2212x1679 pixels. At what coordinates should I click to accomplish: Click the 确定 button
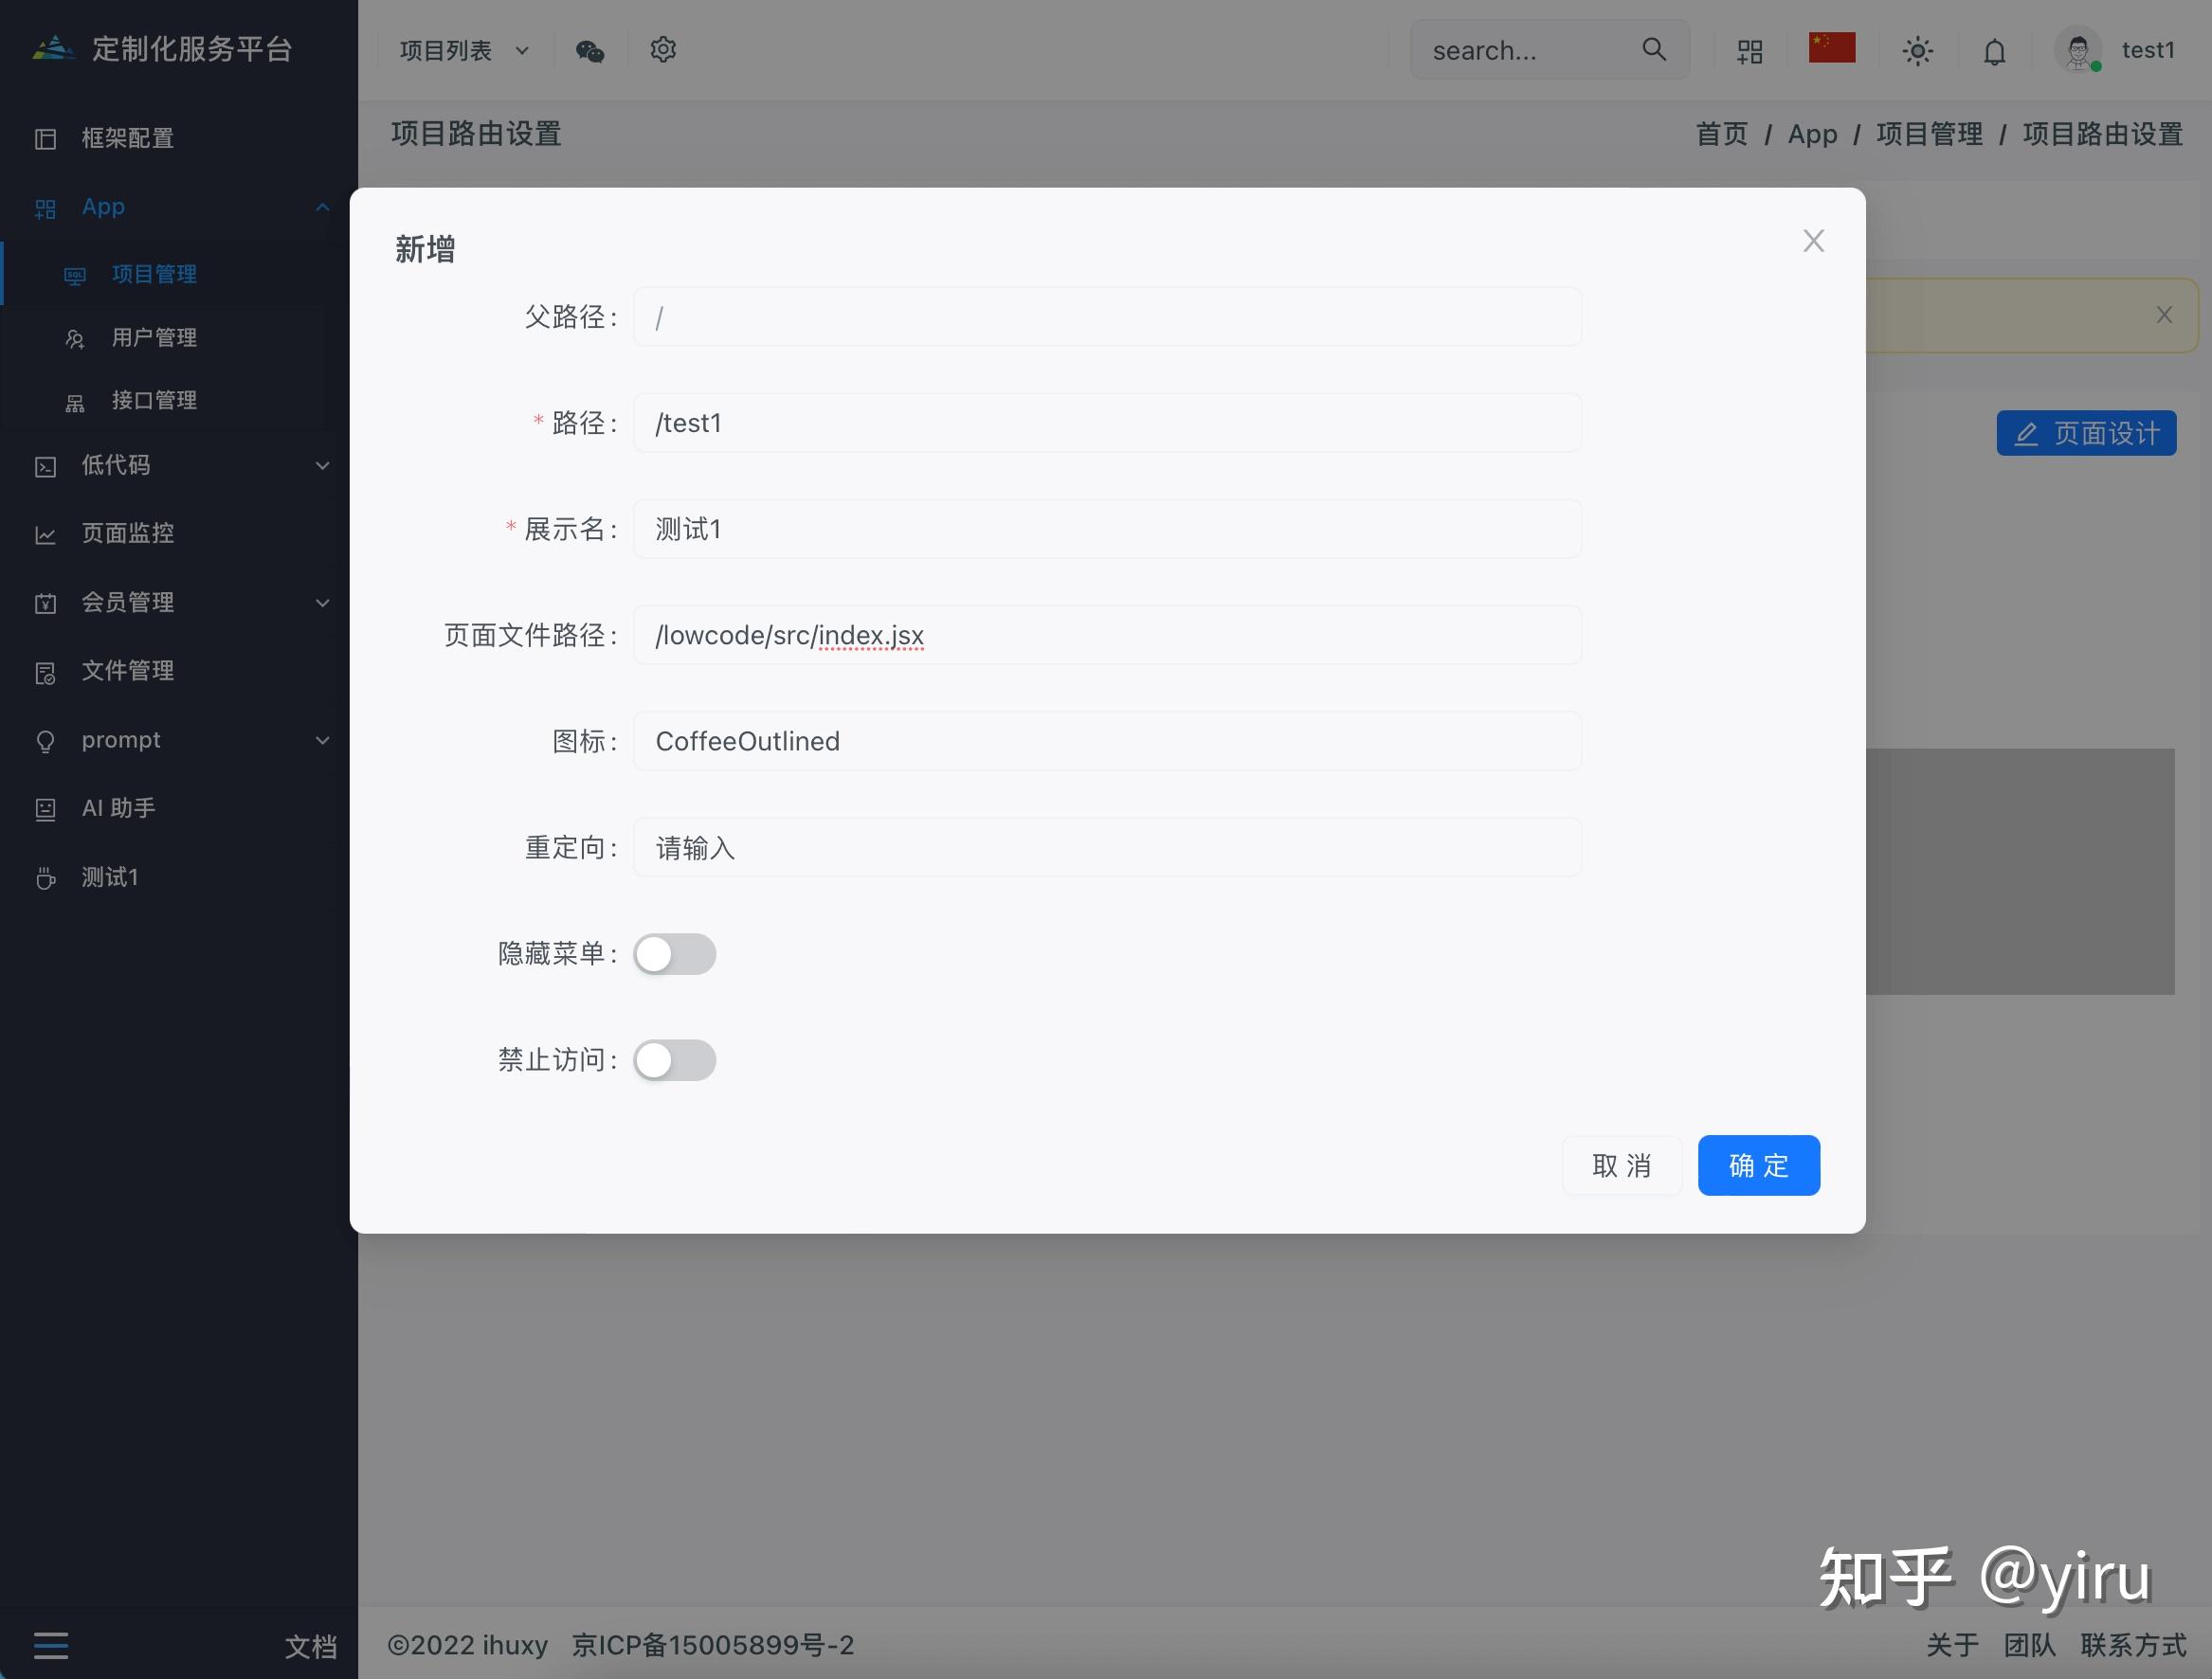[1758, 1165]
